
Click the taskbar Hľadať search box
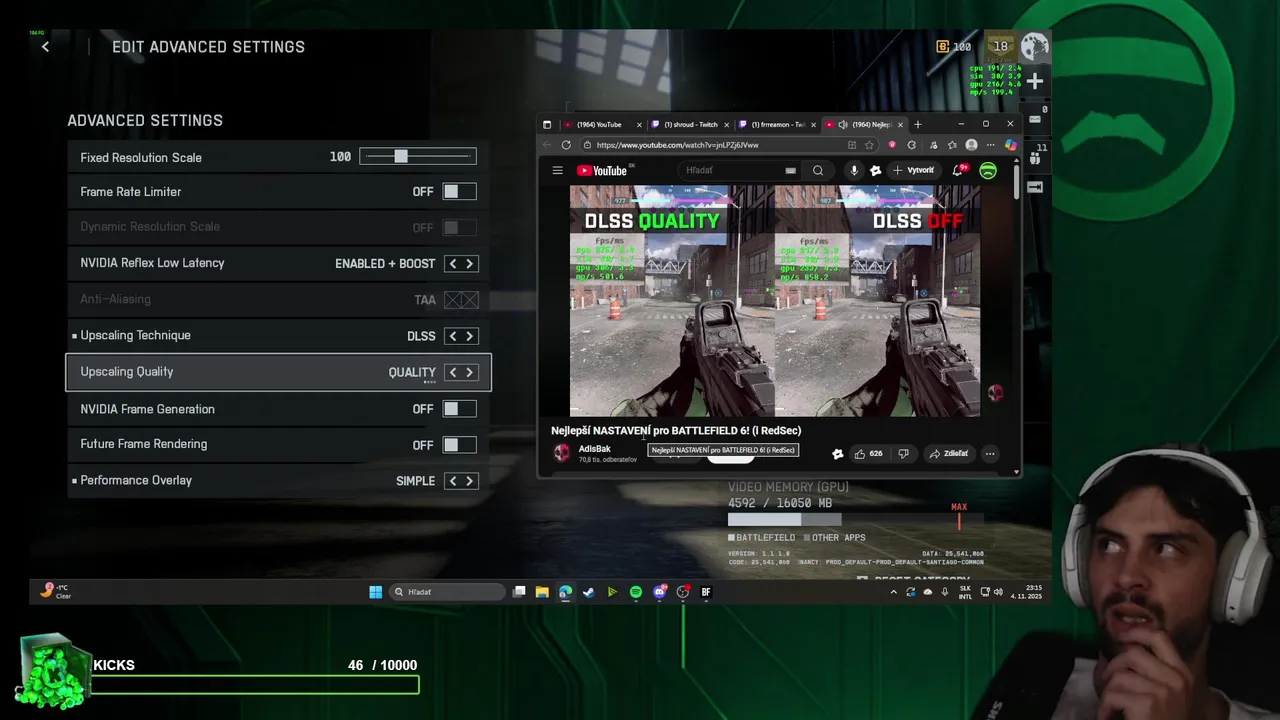(446, 592)
